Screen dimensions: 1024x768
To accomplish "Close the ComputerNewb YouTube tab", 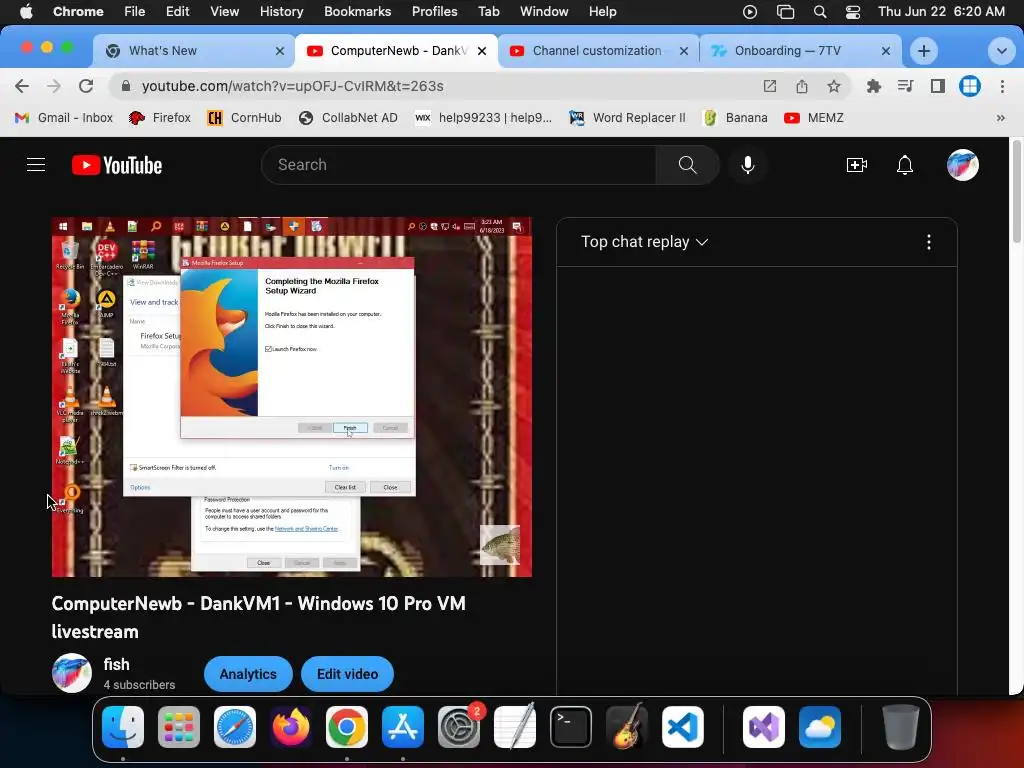I will point(482,51).
